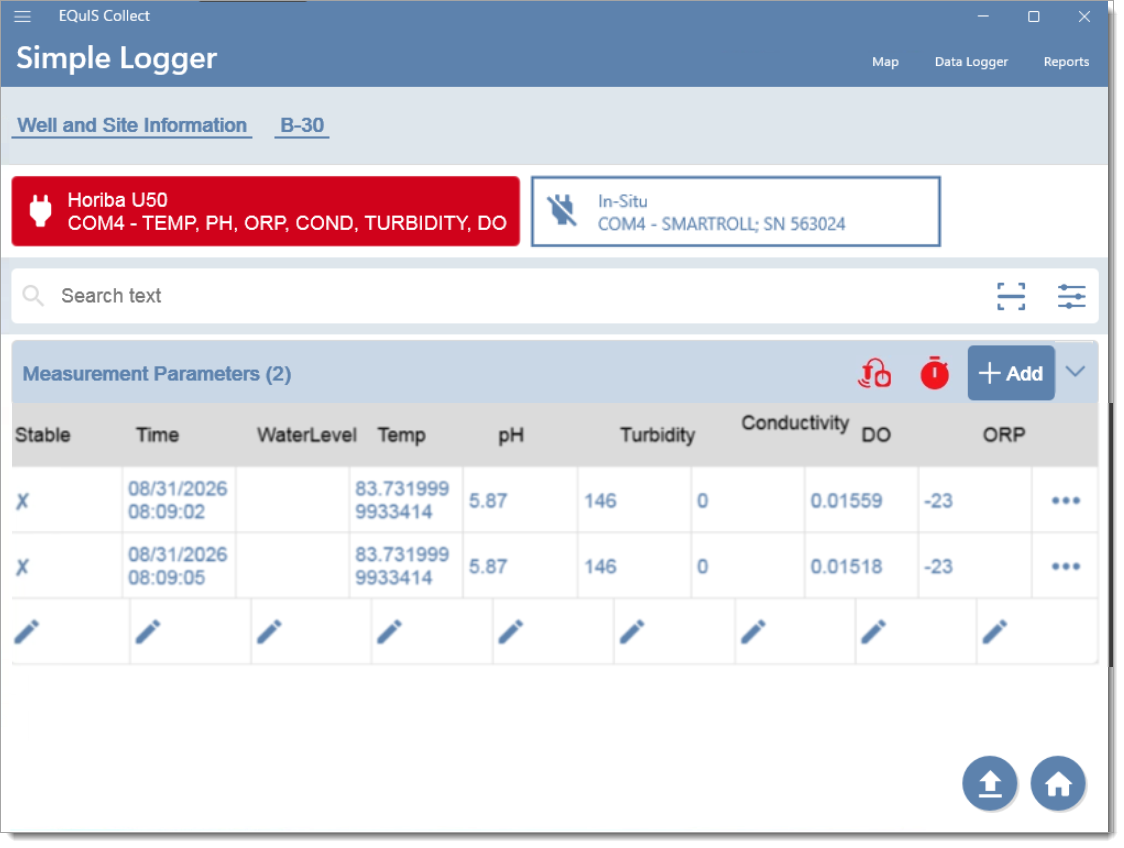
Task: Click pH 5.87 in 08:09:05 row
Action: click(x=487, y=566)
